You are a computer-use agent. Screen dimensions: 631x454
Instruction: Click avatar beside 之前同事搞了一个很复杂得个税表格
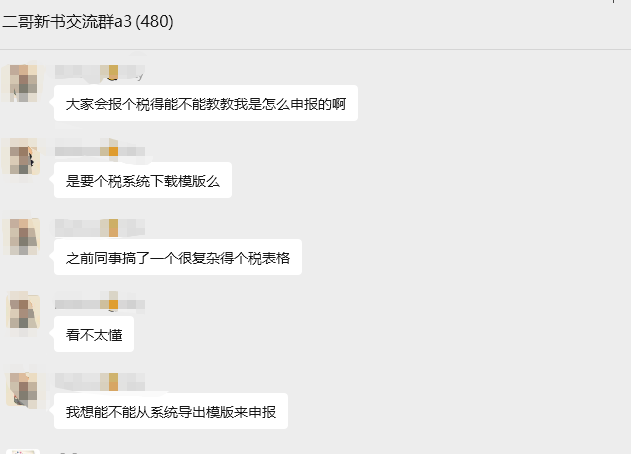pos(23,235)
